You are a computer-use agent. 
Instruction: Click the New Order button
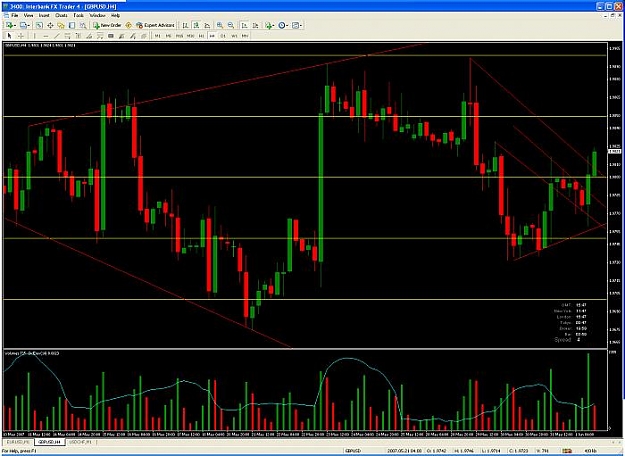point(107,25)
